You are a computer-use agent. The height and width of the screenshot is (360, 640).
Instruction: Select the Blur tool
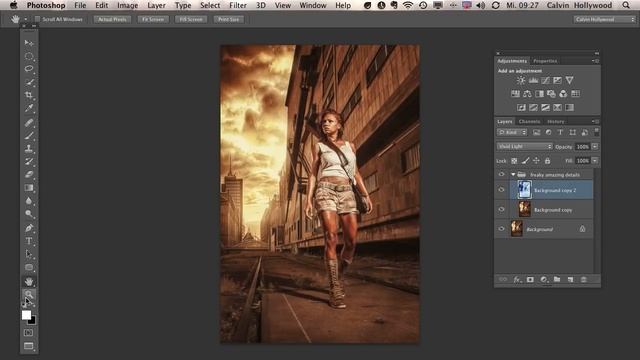(x=29, y=201)
